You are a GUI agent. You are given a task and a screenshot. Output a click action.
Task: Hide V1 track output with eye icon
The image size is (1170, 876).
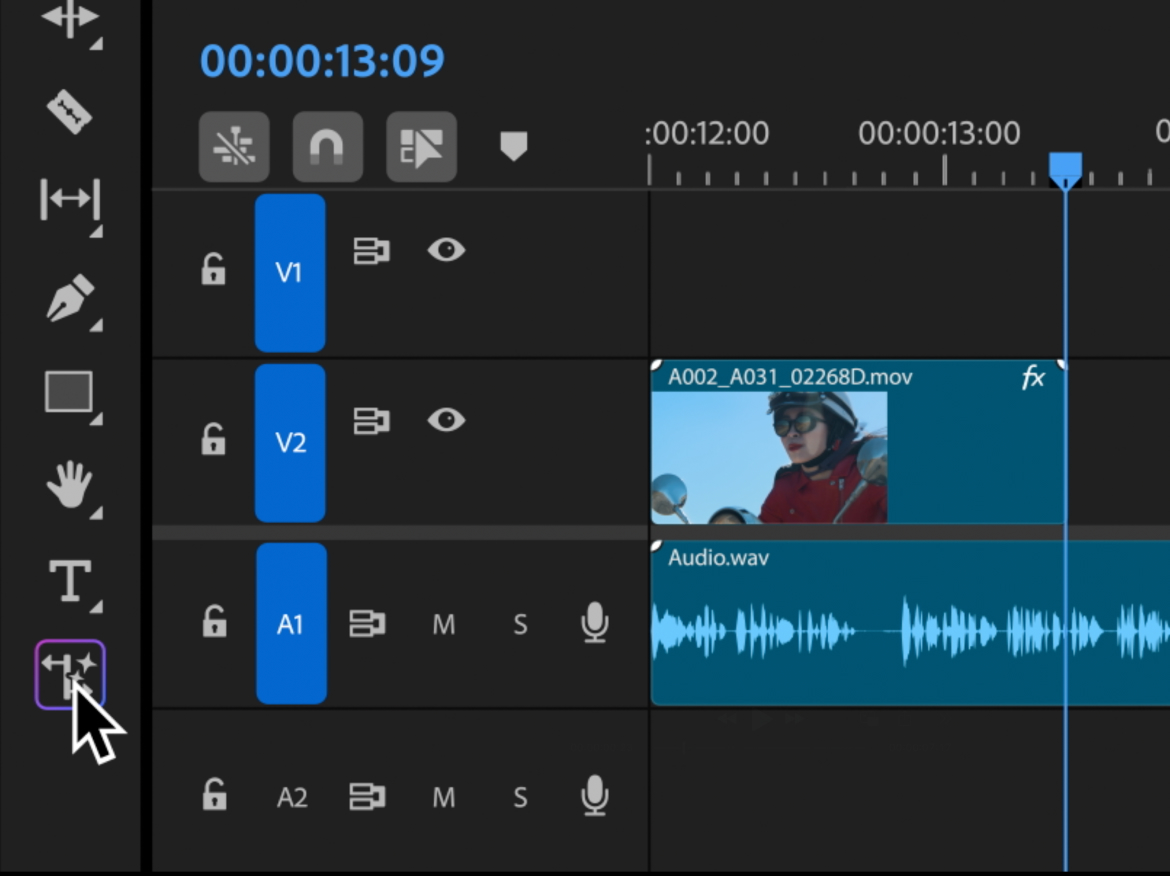(x=446, y=250)
